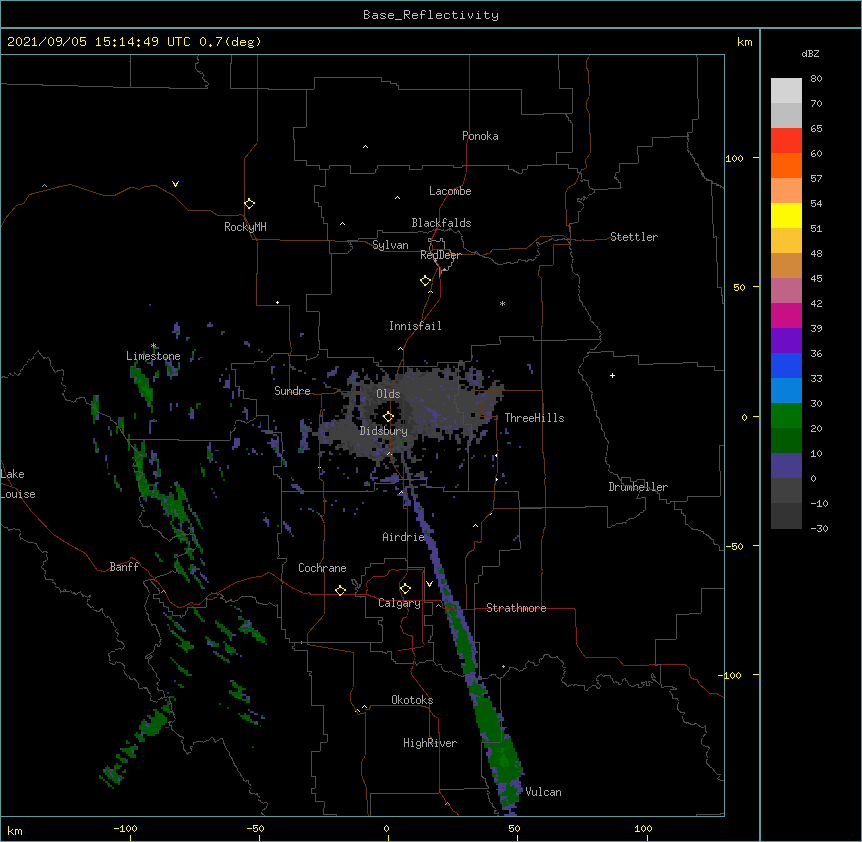Click the yellow diamond marker near RockyMH
This screenshot has width=862, height=842.
pos(249,203)
